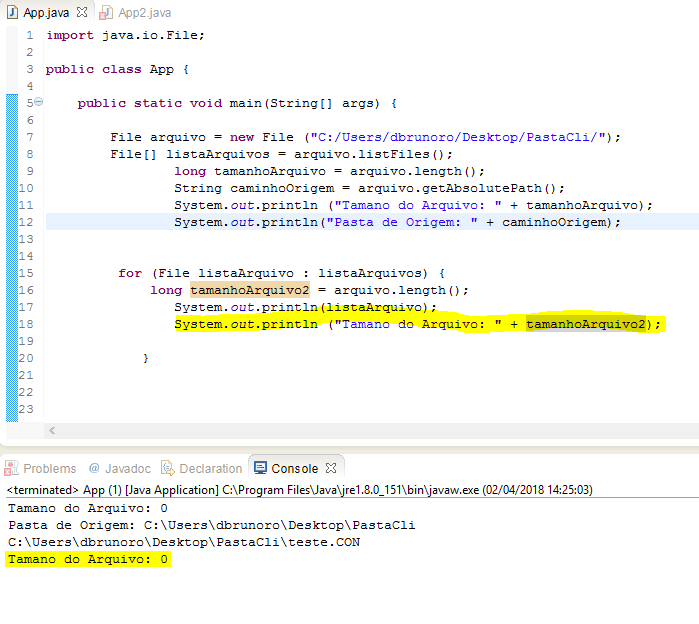Click the first 'Tamano do Arquivo: 0' console line
Image resolution: width=699 pixels, height=624 pixels.
click(88, 509)
